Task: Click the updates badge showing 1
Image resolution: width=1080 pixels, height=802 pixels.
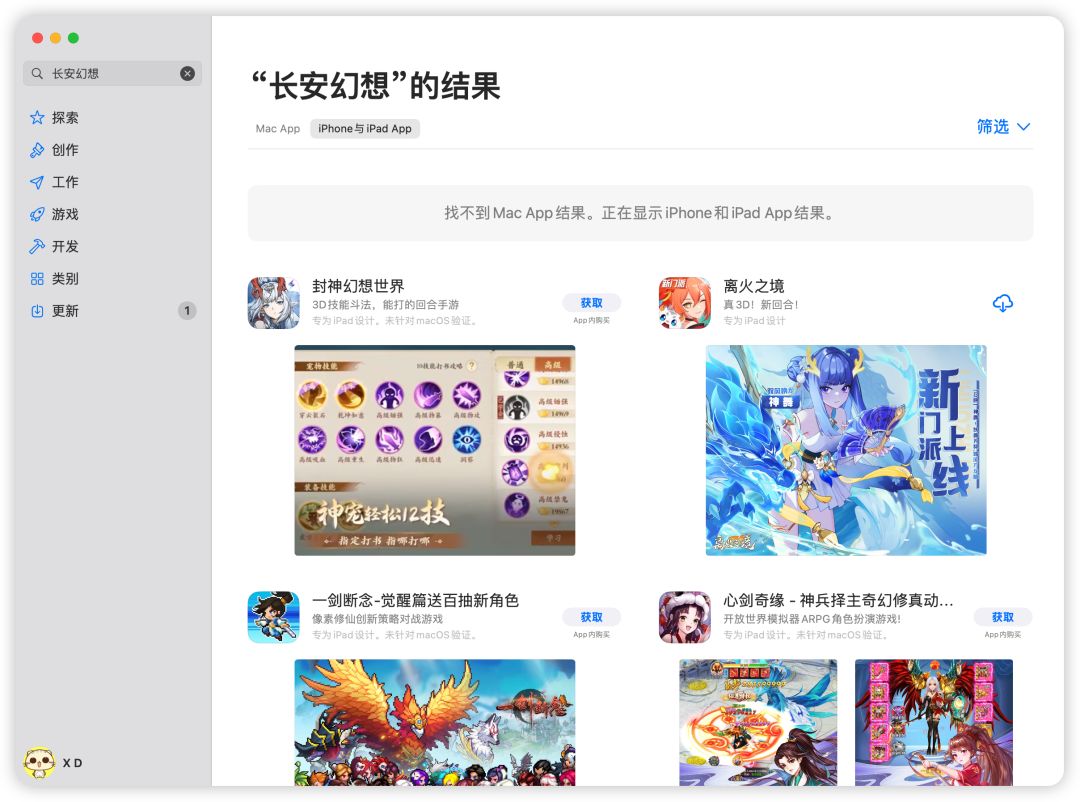Action: click(x=187, y=311)
